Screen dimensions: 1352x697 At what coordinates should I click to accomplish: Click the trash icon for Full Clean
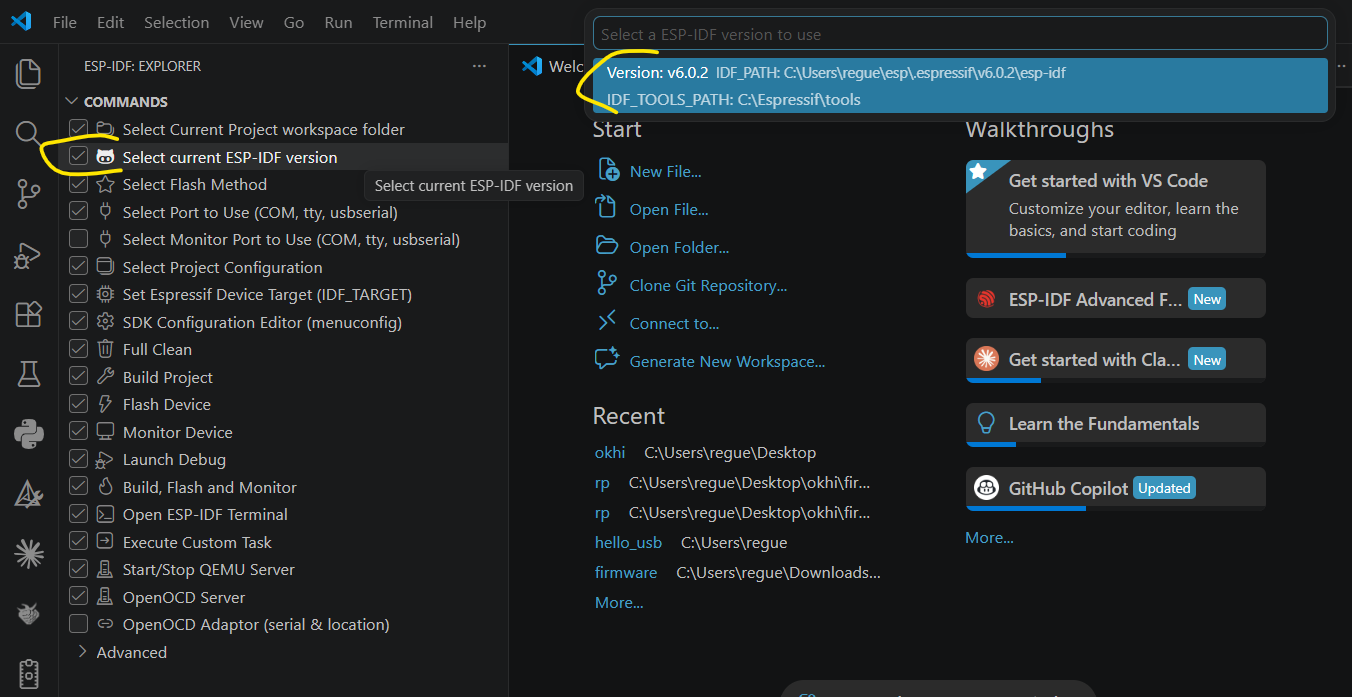[x=105, y=350]
